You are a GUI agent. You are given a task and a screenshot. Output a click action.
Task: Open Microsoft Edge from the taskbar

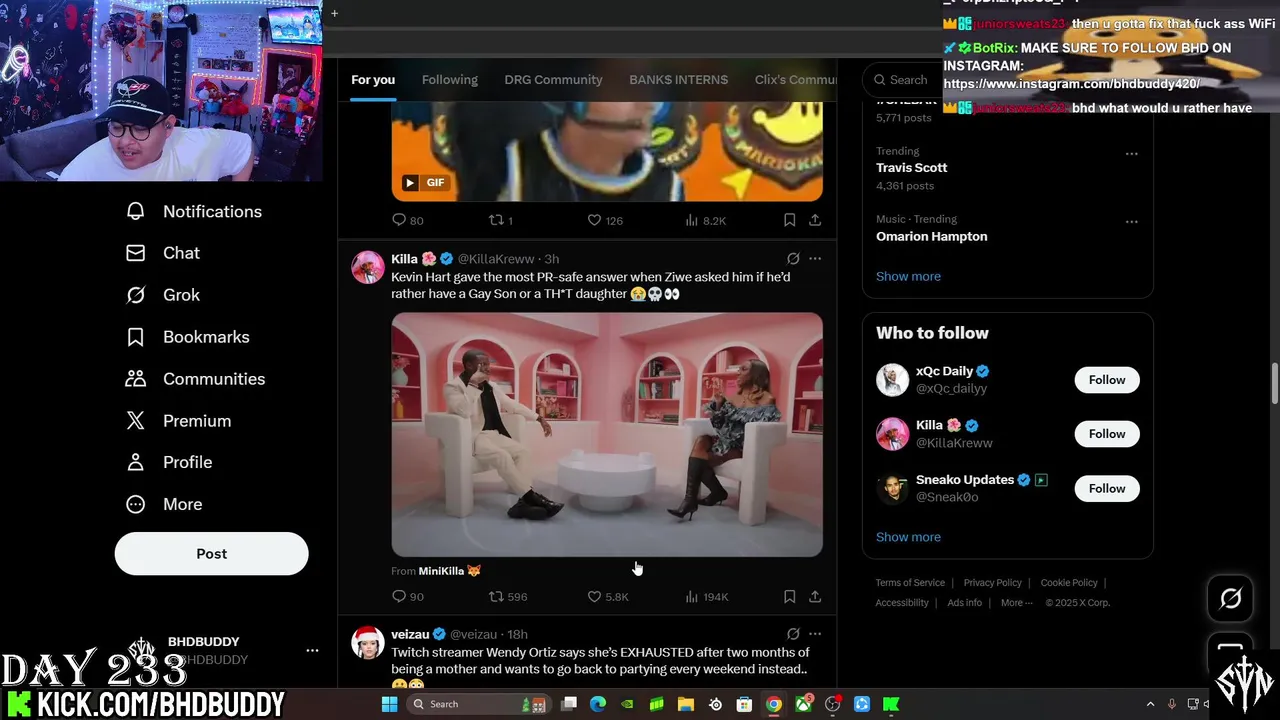tap(598, 704)
